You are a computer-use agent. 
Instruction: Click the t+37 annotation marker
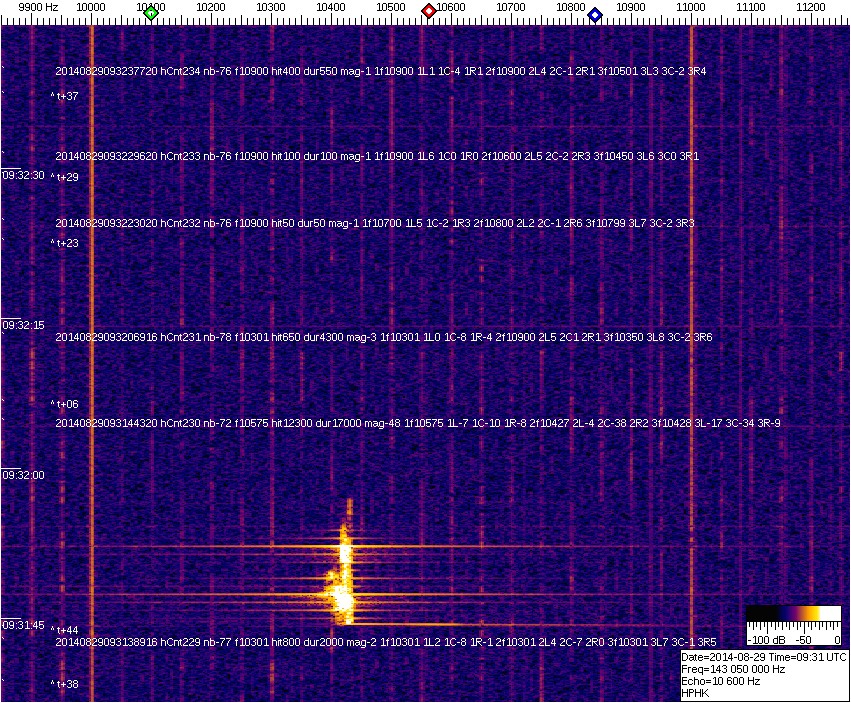click(x=65, y=97)
